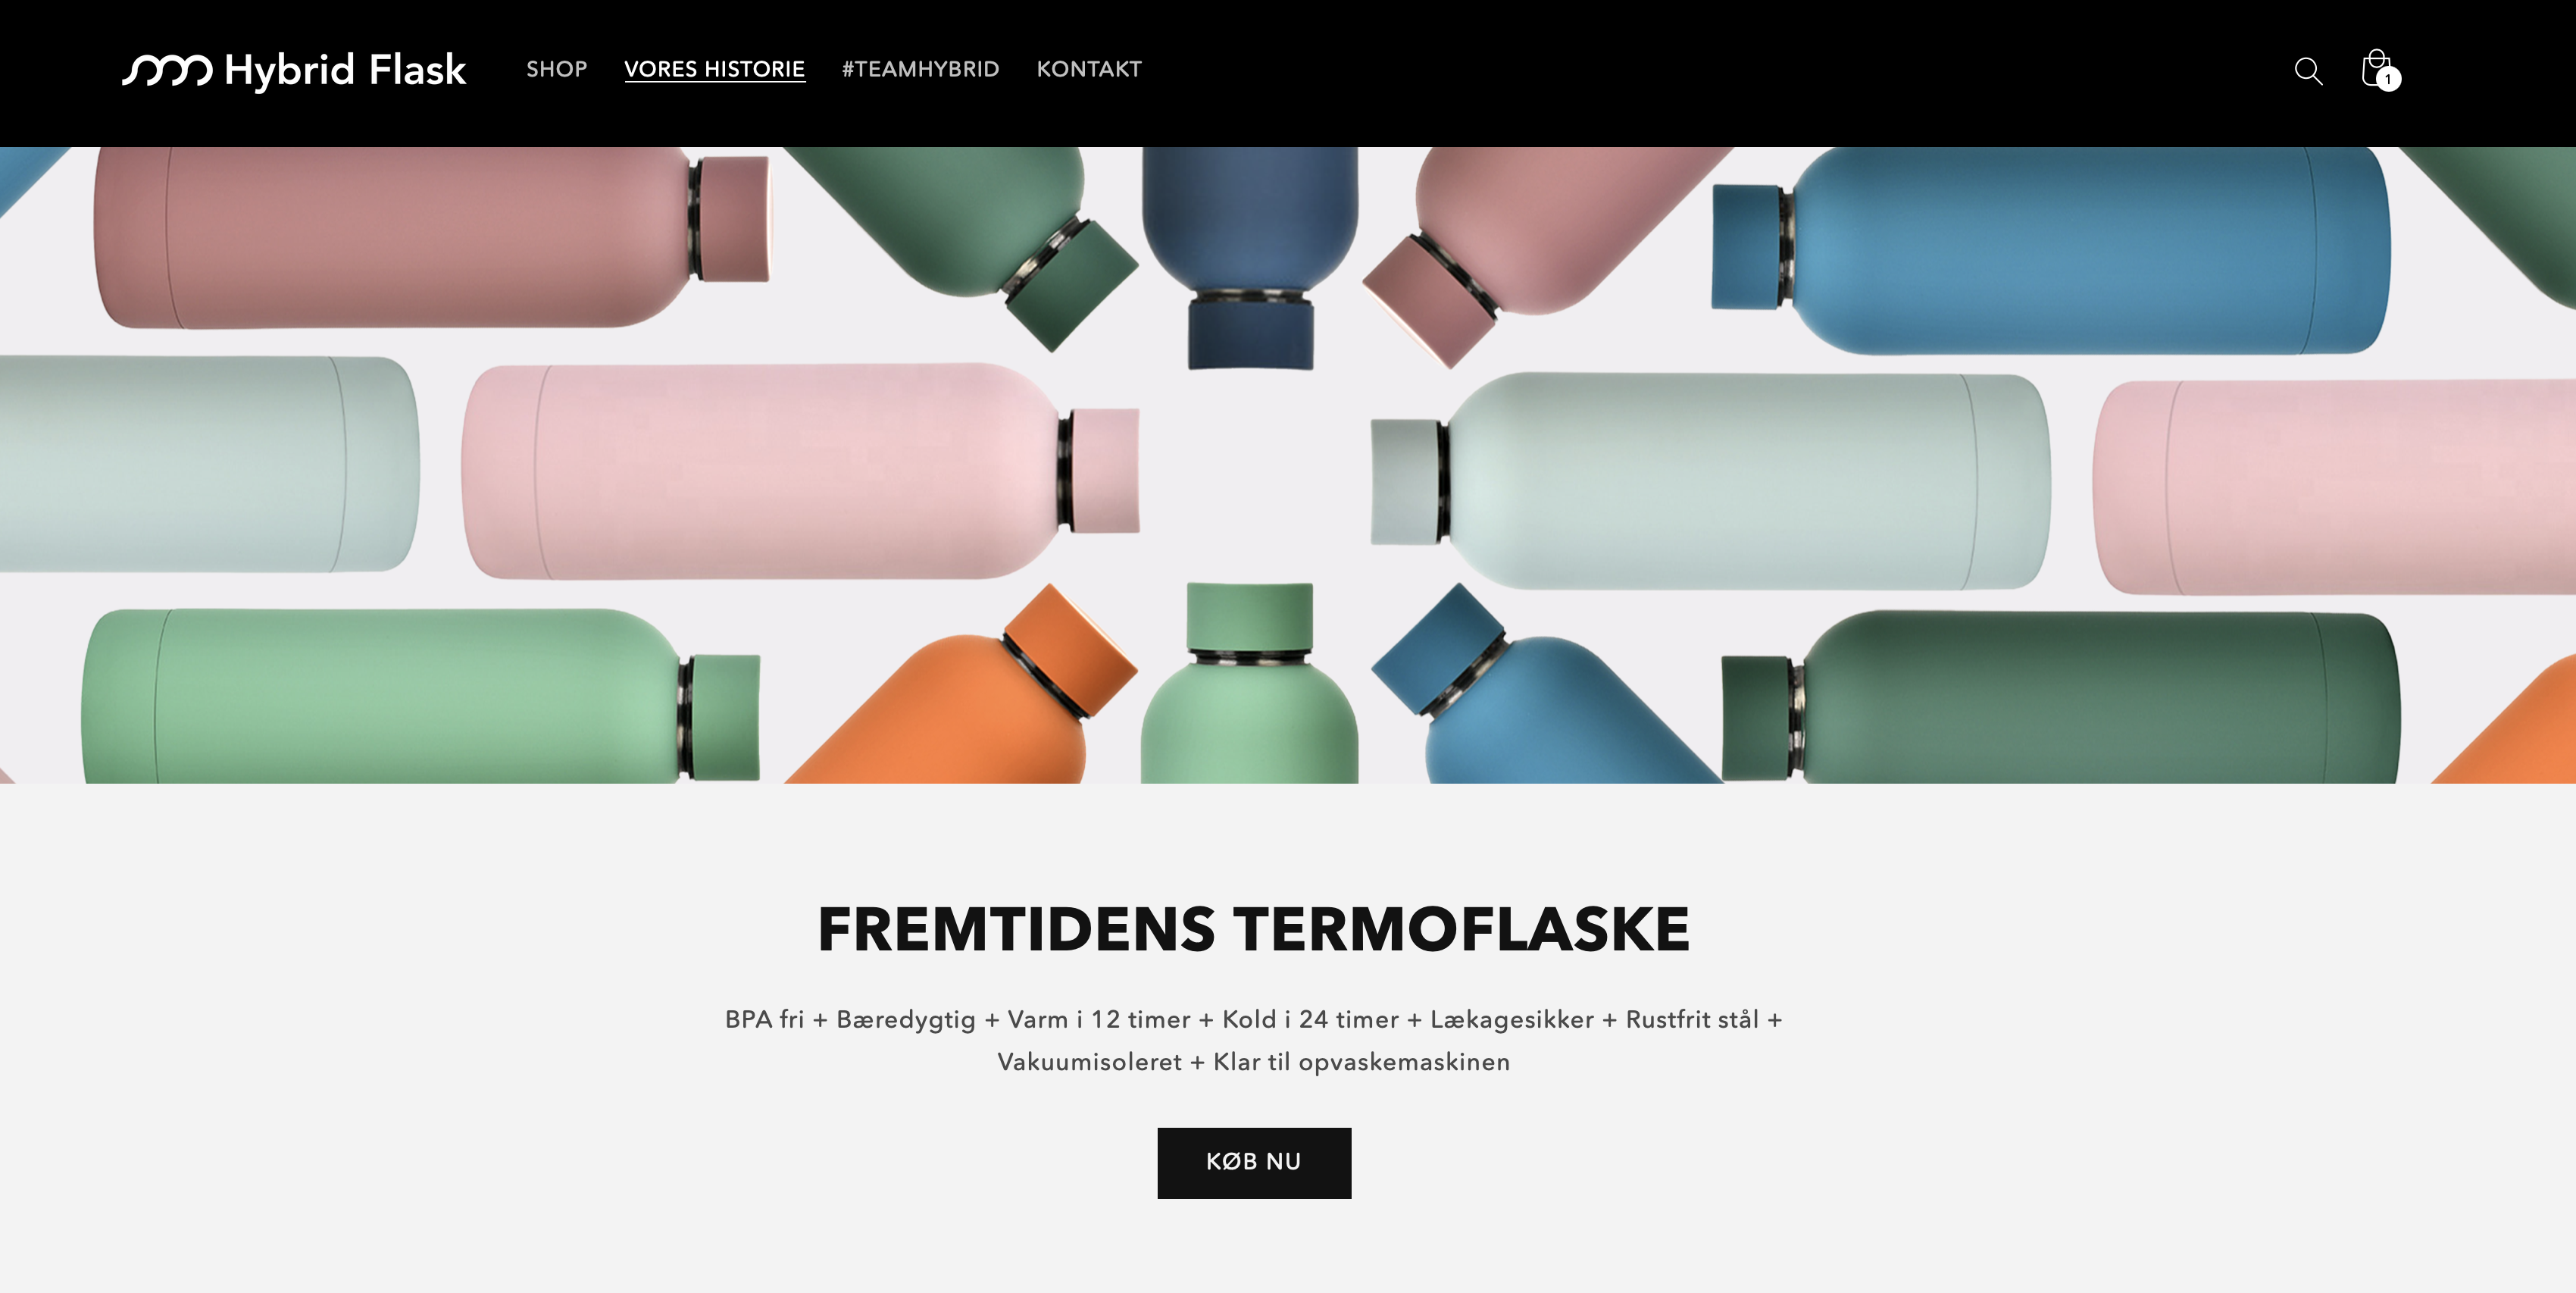This screenshot has height=1293, width=2576.
Task: Click the Hybrid Flask brand name text
Action: (x=346, y=71)
